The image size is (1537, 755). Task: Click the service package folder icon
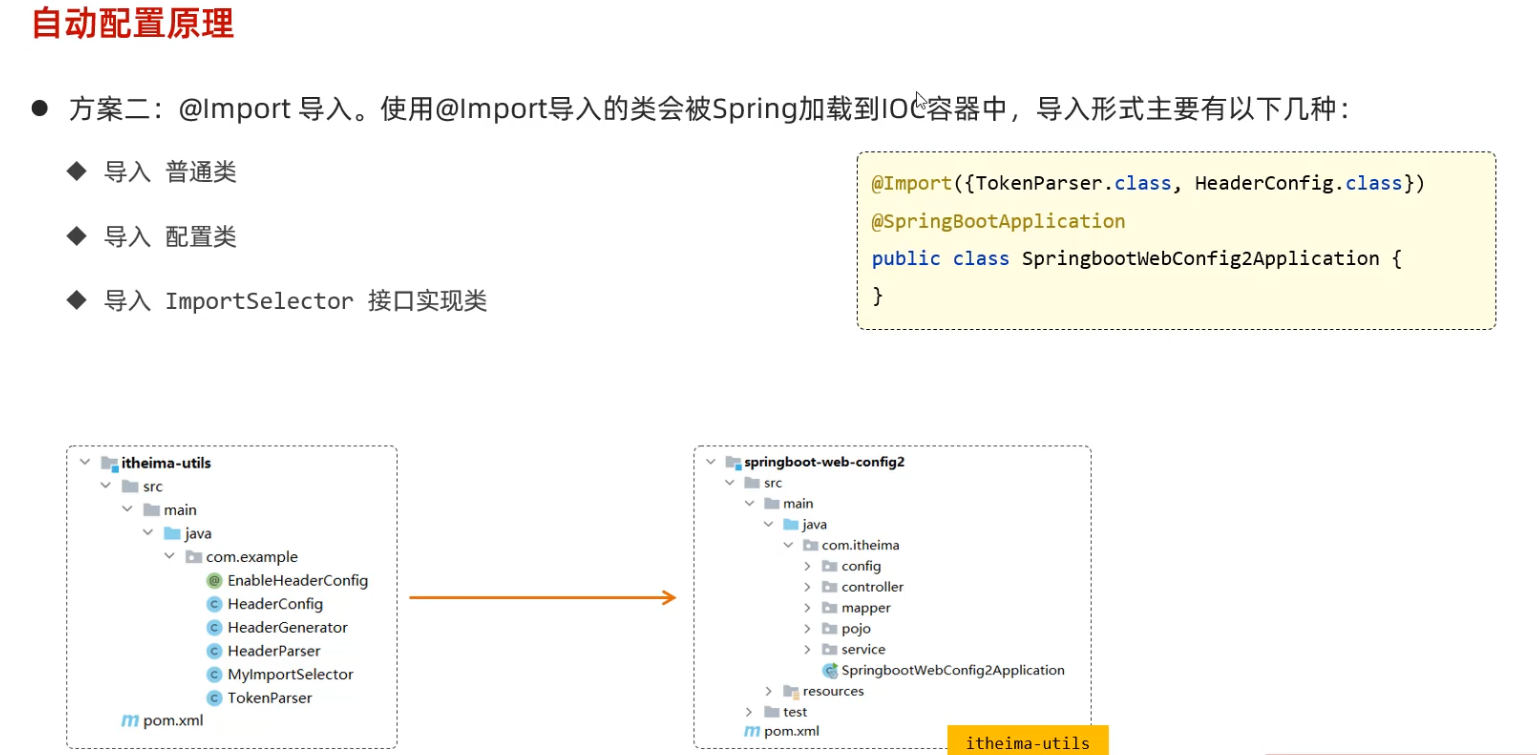830,650
